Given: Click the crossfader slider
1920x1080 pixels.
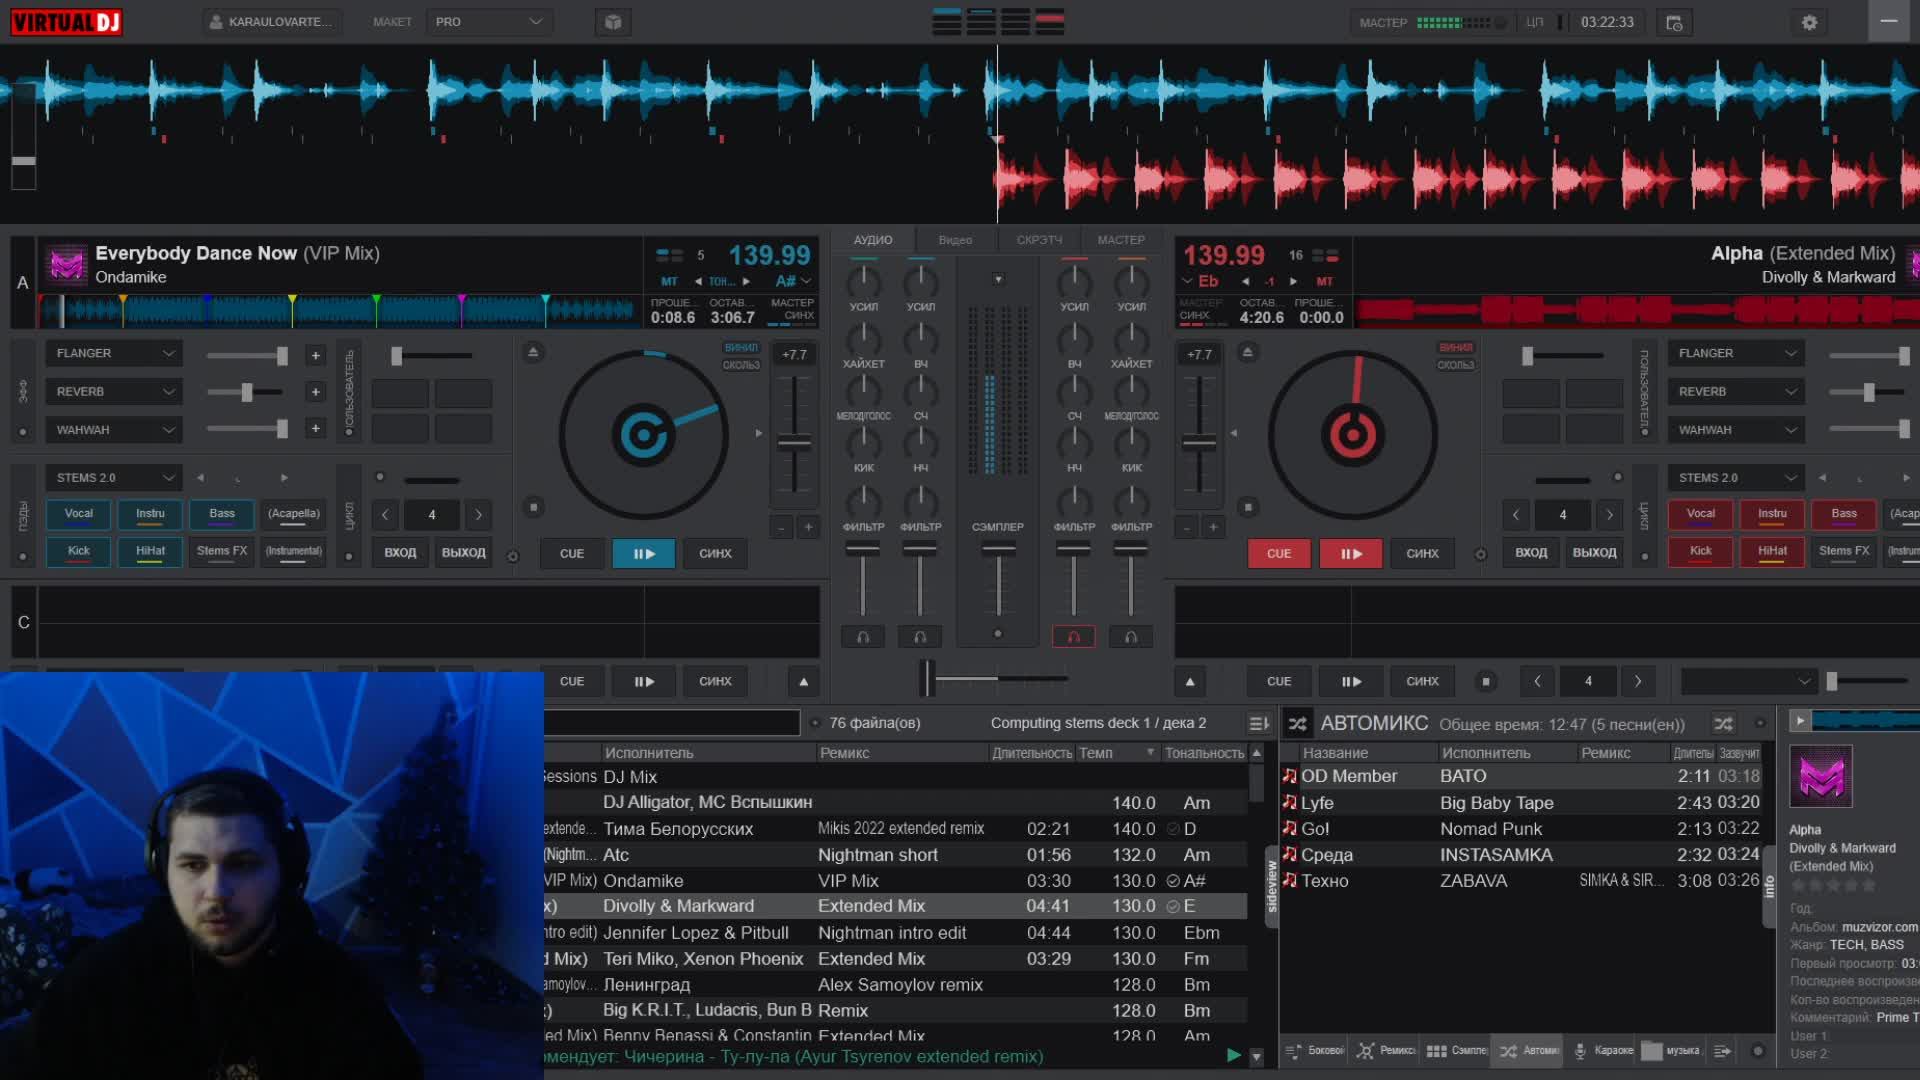Looking at the screenshot, I should point(927,679).
